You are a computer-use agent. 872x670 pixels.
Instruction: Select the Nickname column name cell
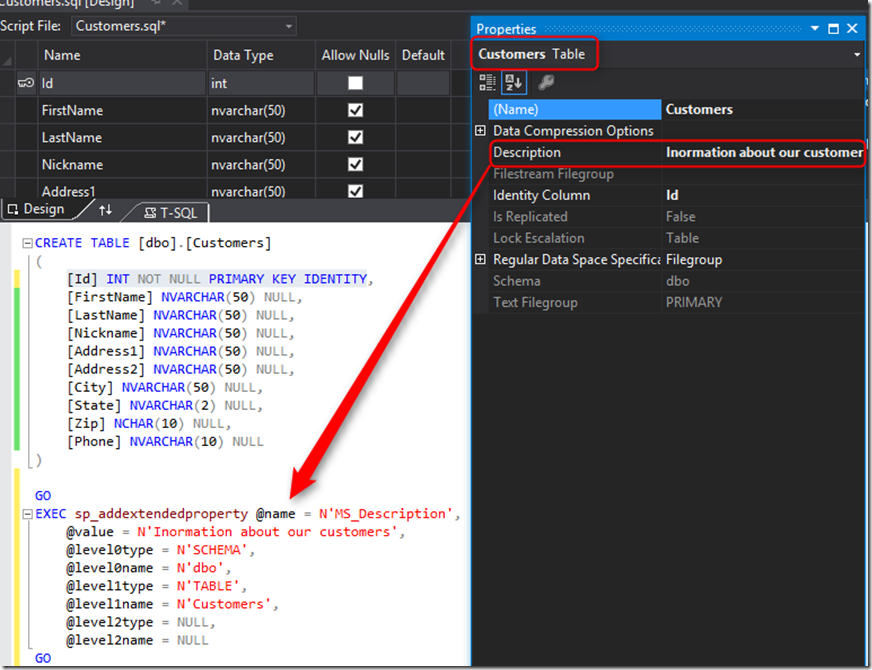coord(122,165)
